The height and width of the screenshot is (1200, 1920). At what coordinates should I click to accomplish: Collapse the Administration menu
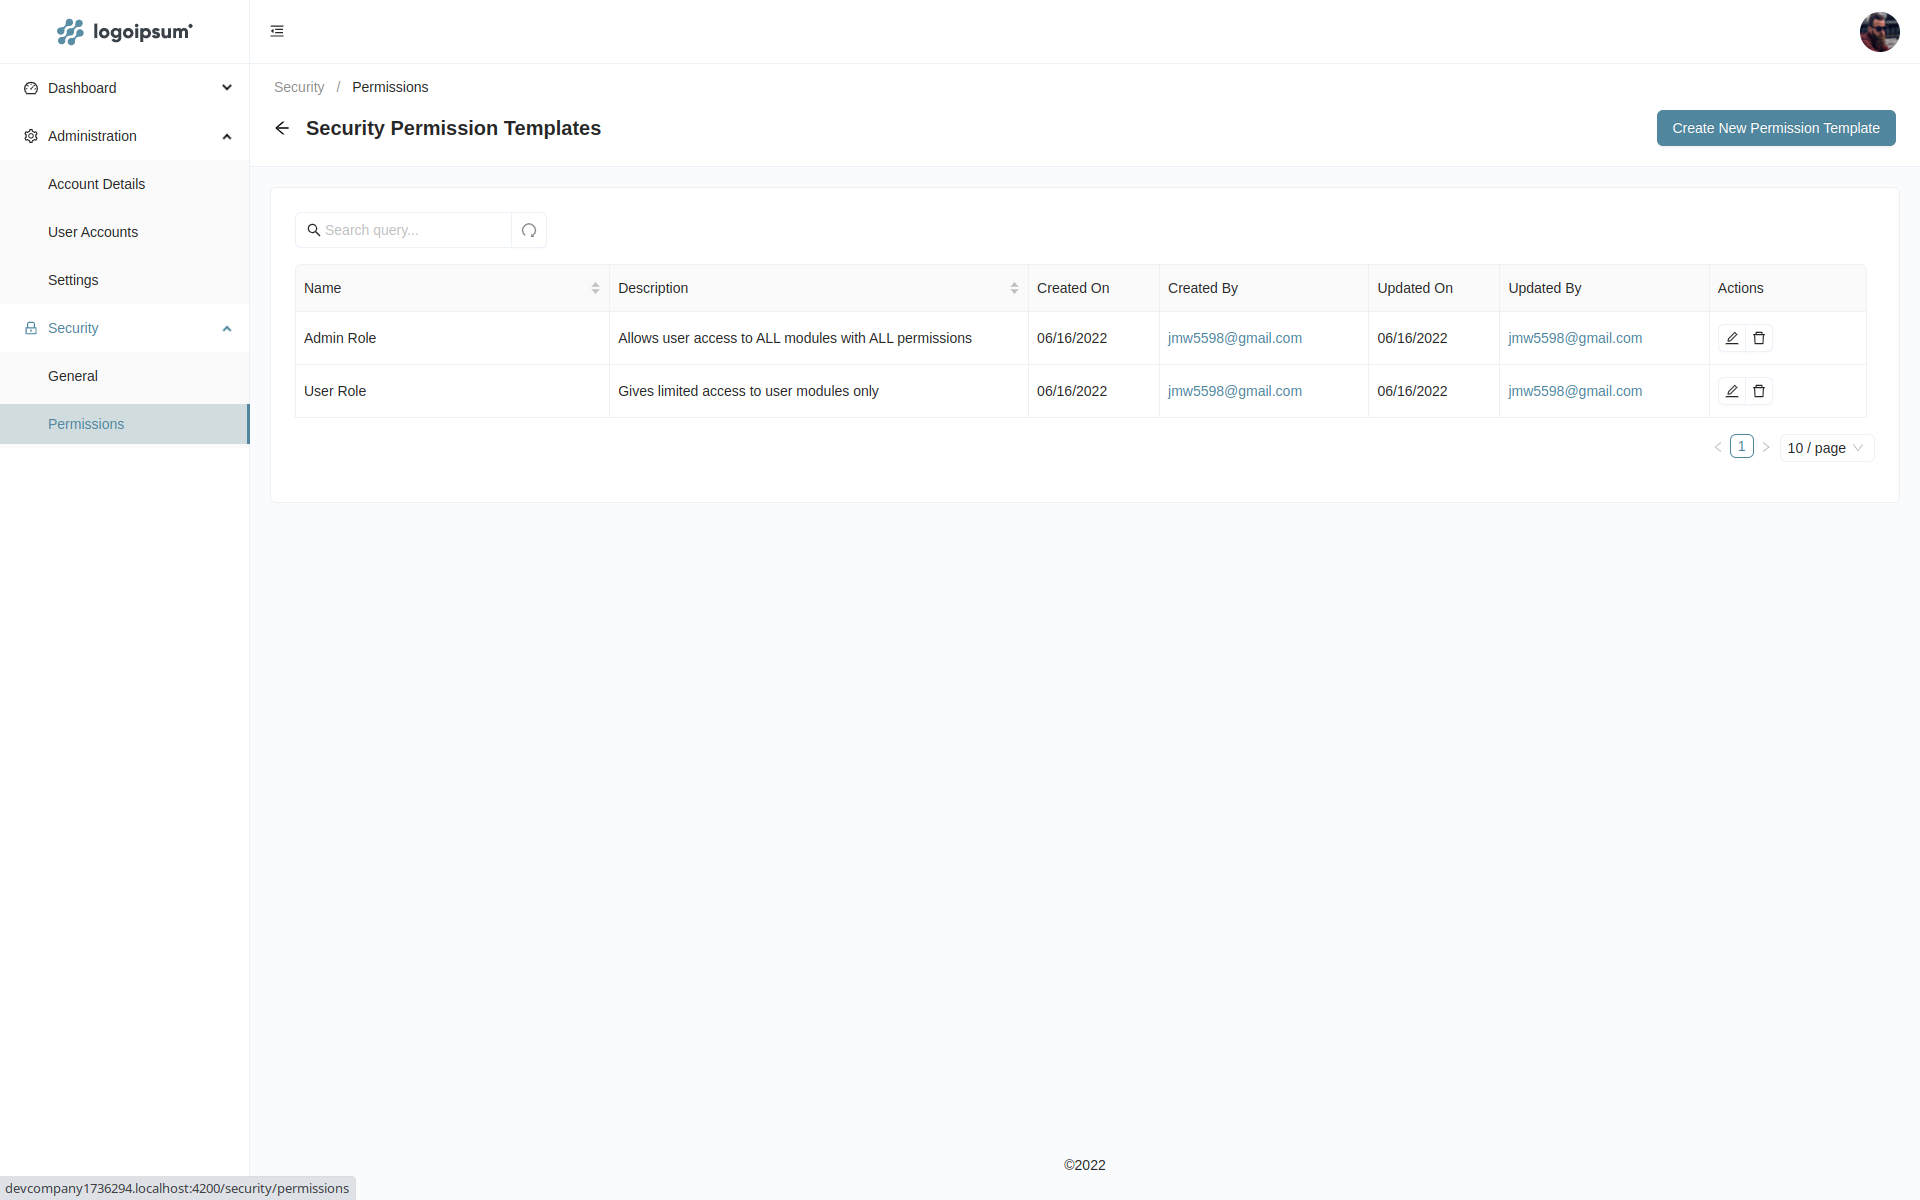click(x=124, y=136)
